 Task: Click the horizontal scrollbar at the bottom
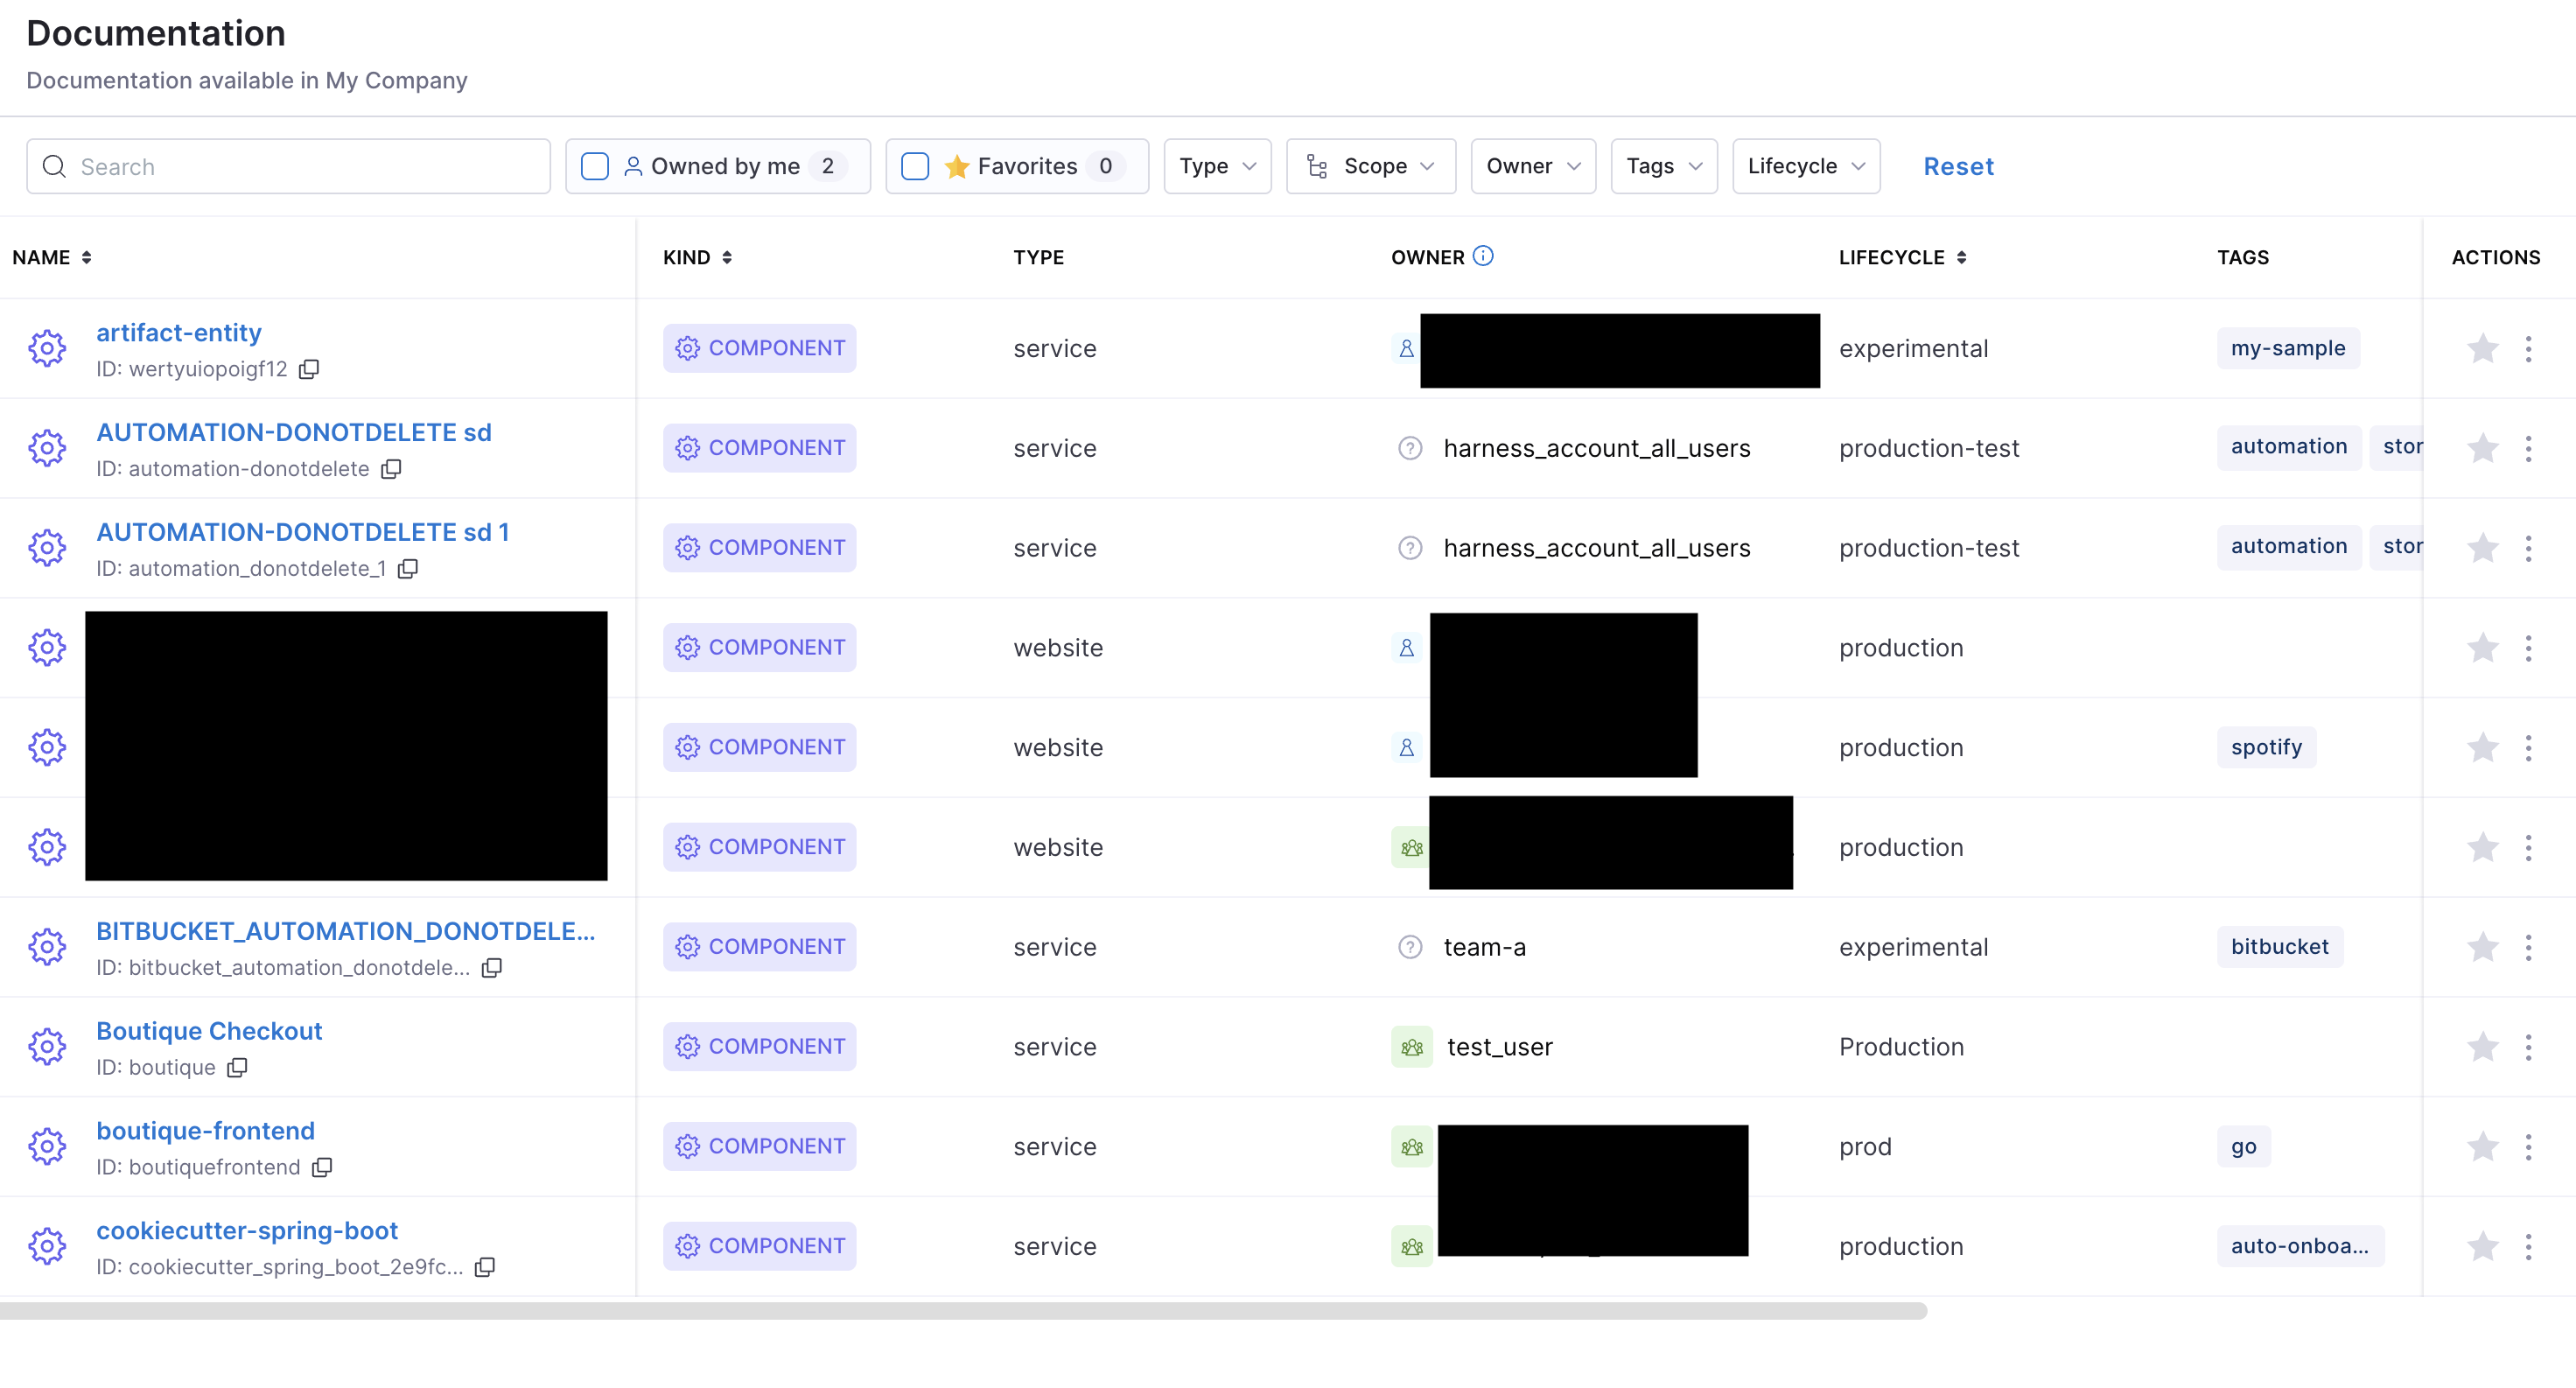[960, 1310]
